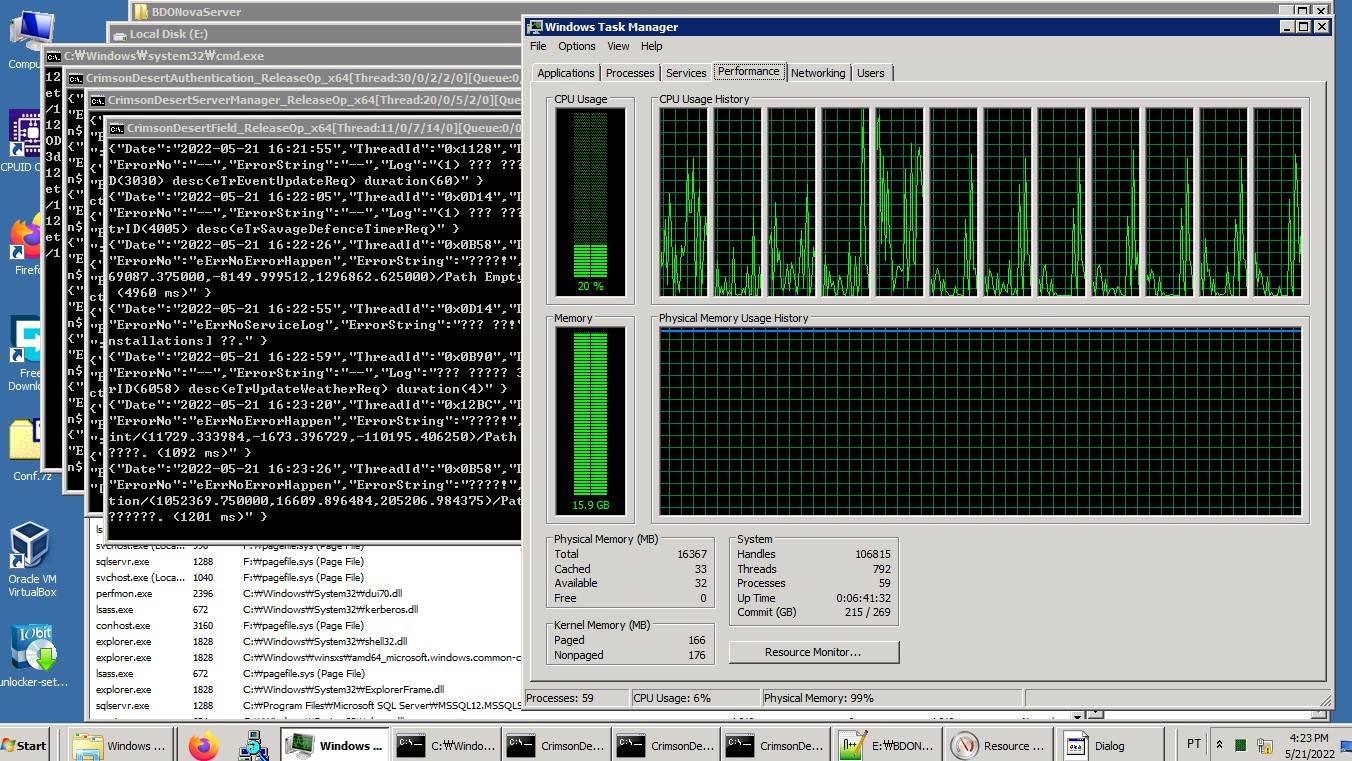Click the BDONovaServer window title
This screenshot has width=1352, height=761.
coord(195,12)
